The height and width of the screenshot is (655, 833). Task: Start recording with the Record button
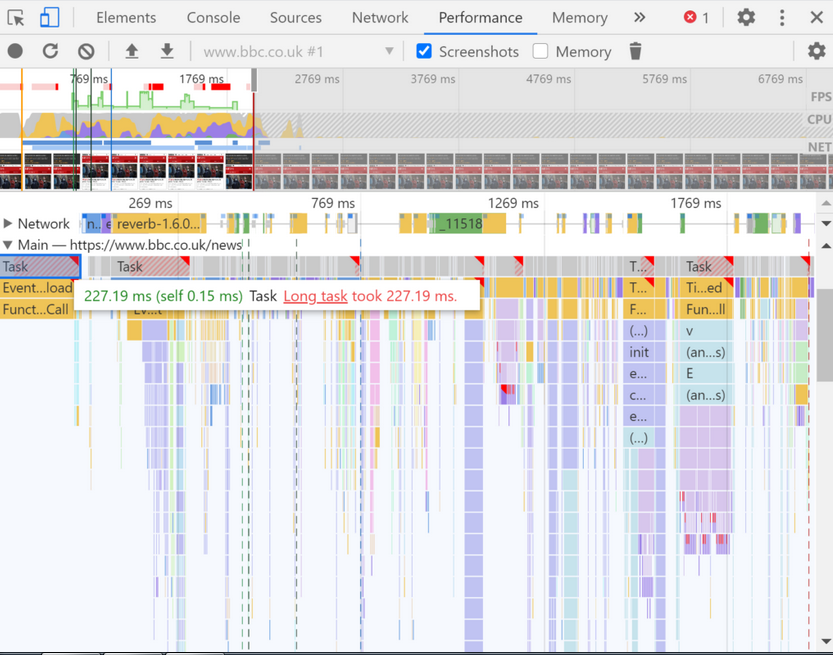coord(15,51)
